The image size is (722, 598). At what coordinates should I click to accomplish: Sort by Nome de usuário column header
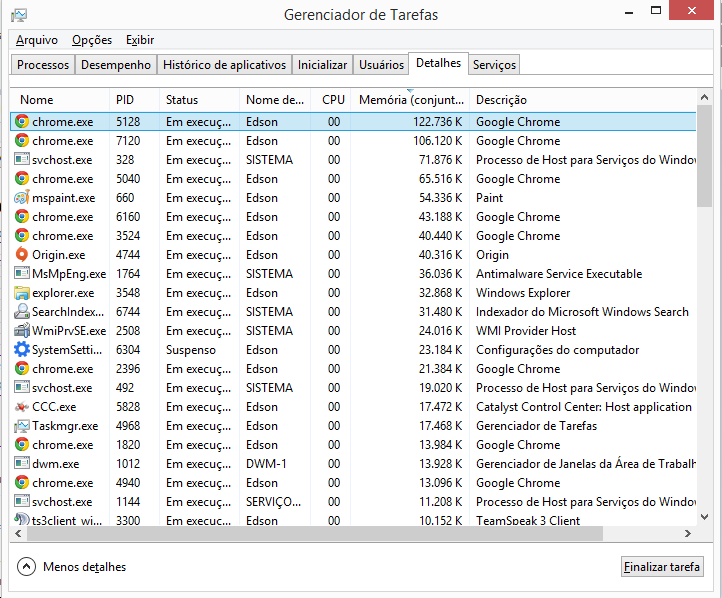coord(275,100)
